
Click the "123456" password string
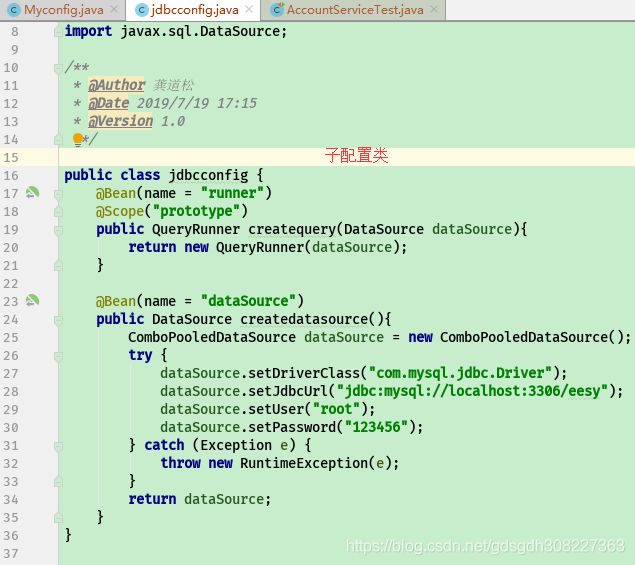(x=376, y=427)
